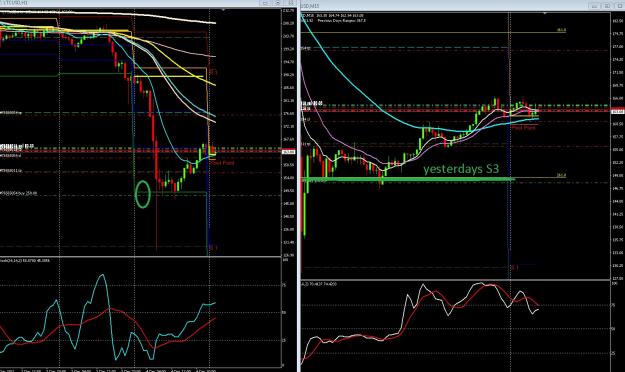Click the current price tag on M15 scale
This screenshot has height=372, width=625.
pos(618,112)
